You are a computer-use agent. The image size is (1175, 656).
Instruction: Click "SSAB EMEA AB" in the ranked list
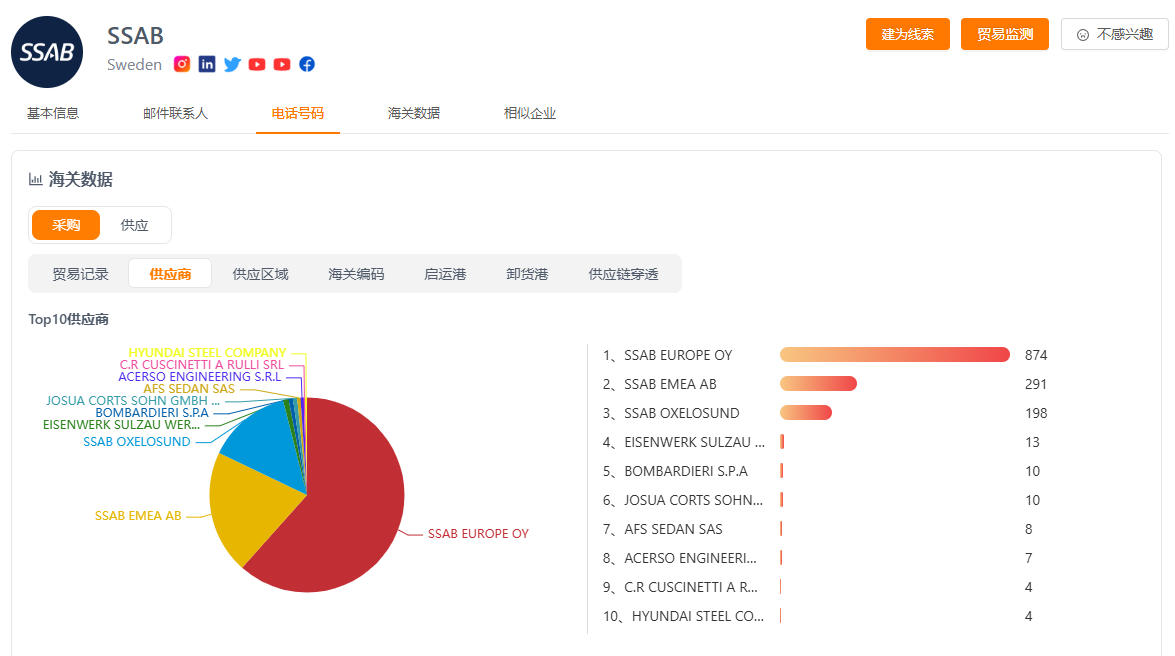[670, 384]
